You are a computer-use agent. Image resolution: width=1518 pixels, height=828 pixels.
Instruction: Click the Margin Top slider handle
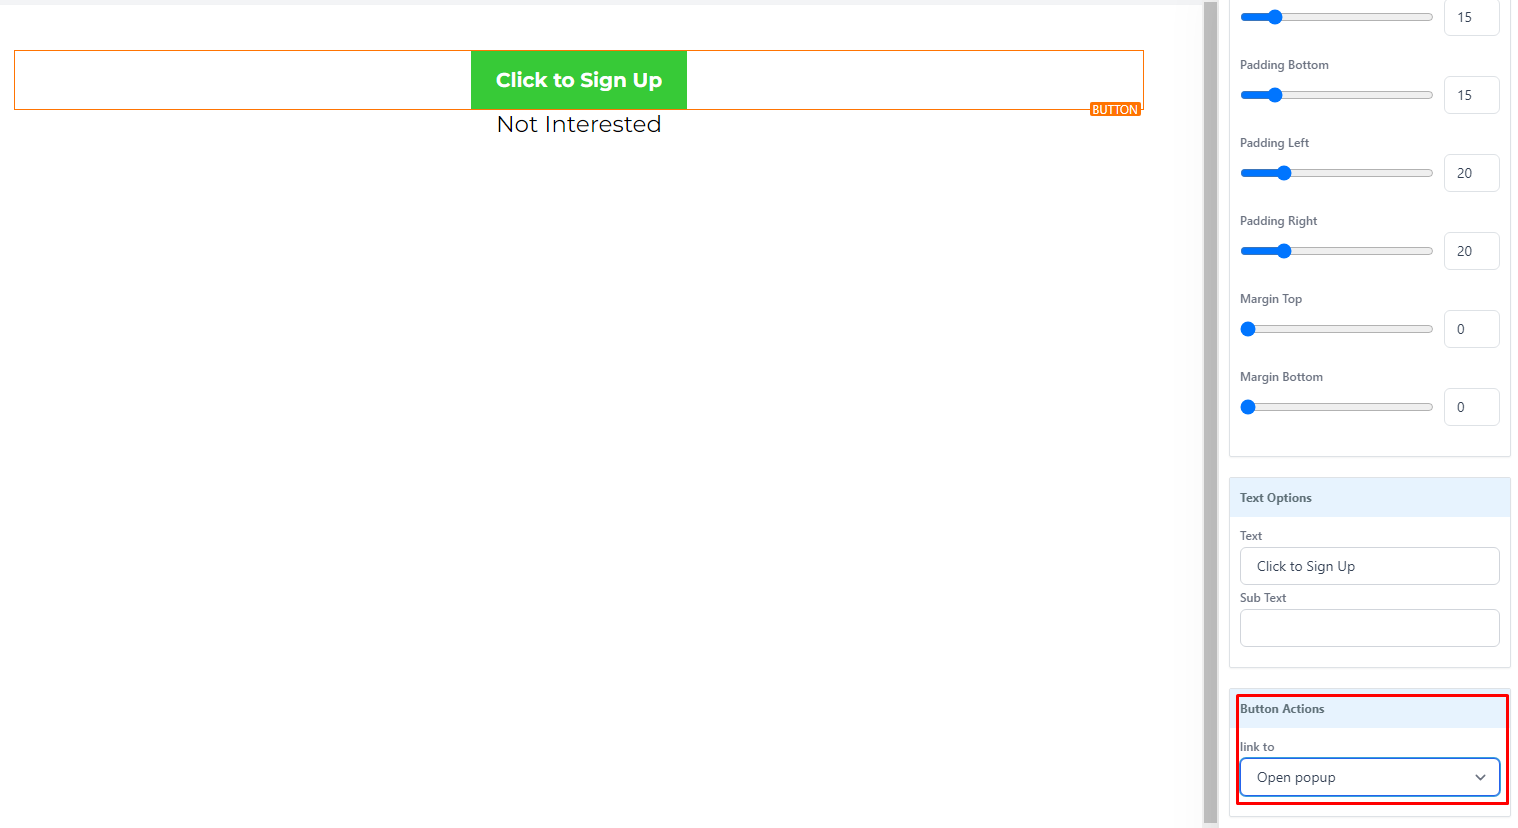pos(1248,329)
